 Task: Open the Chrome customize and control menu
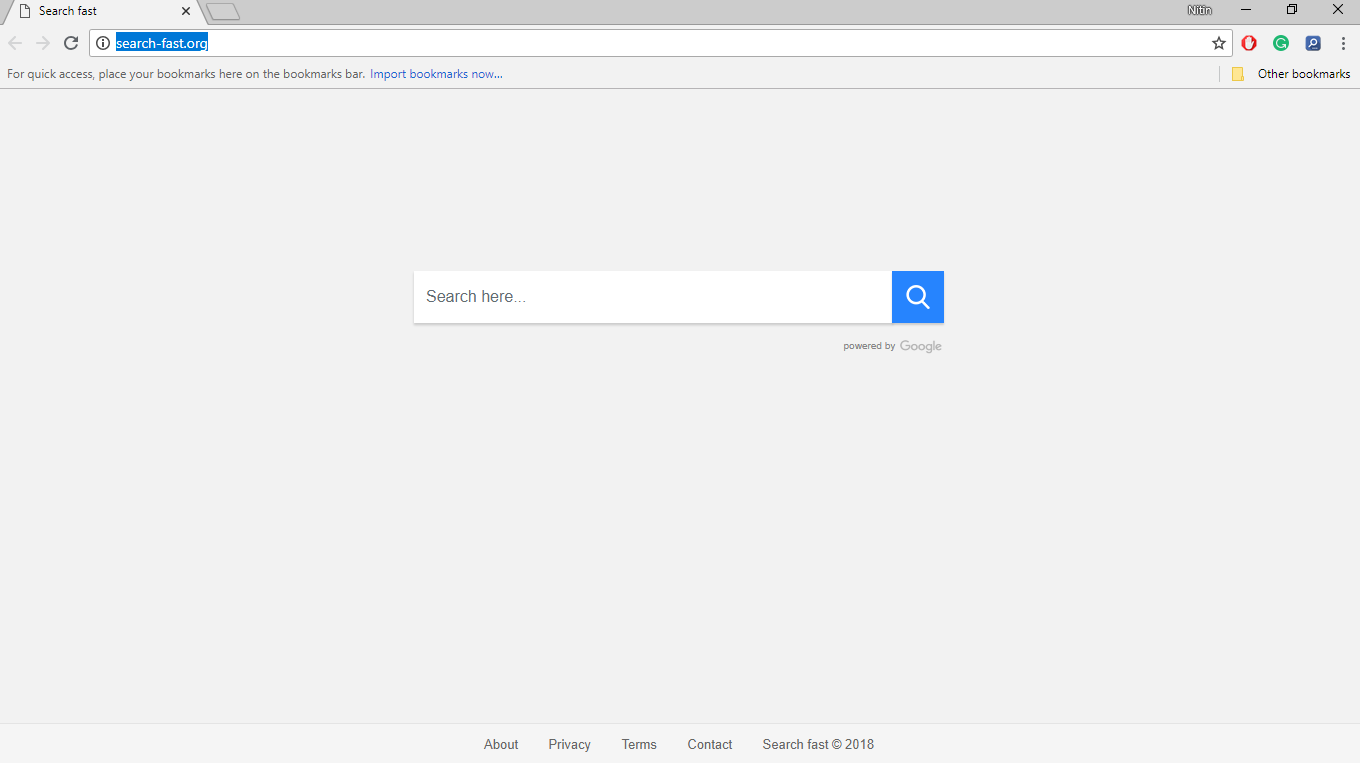click(x=1344, y=43)
